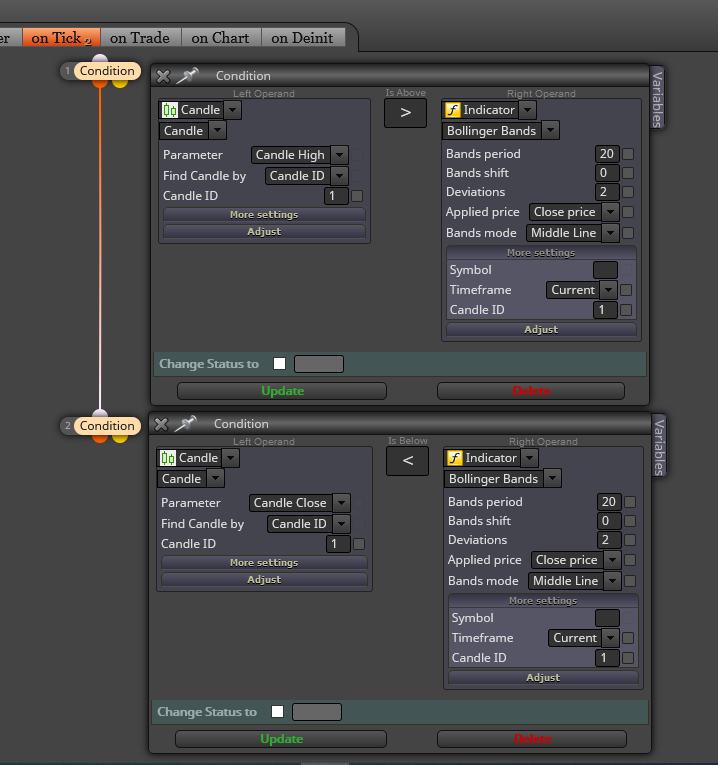Switch to the on Trade tab
The height and width of the screenshot is (765, 718).
[x=140, y=38]
